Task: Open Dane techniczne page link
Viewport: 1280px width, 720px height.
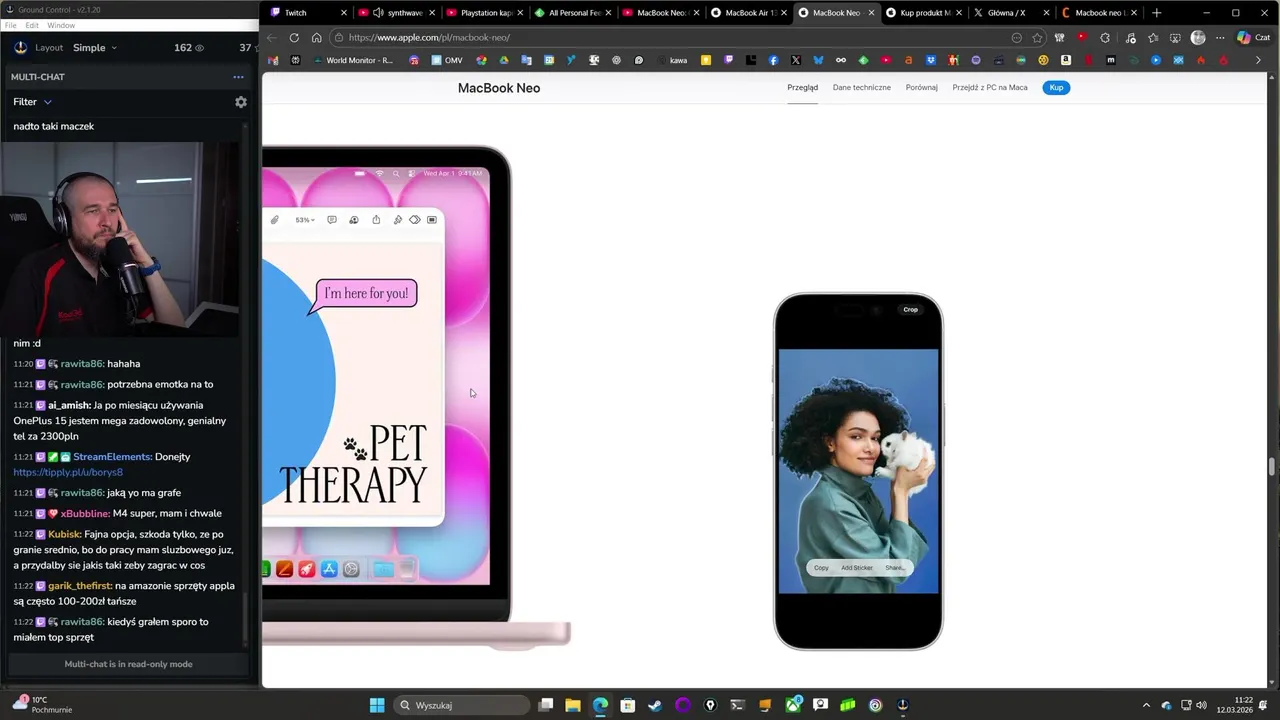Action: click(x=862, y=87)
